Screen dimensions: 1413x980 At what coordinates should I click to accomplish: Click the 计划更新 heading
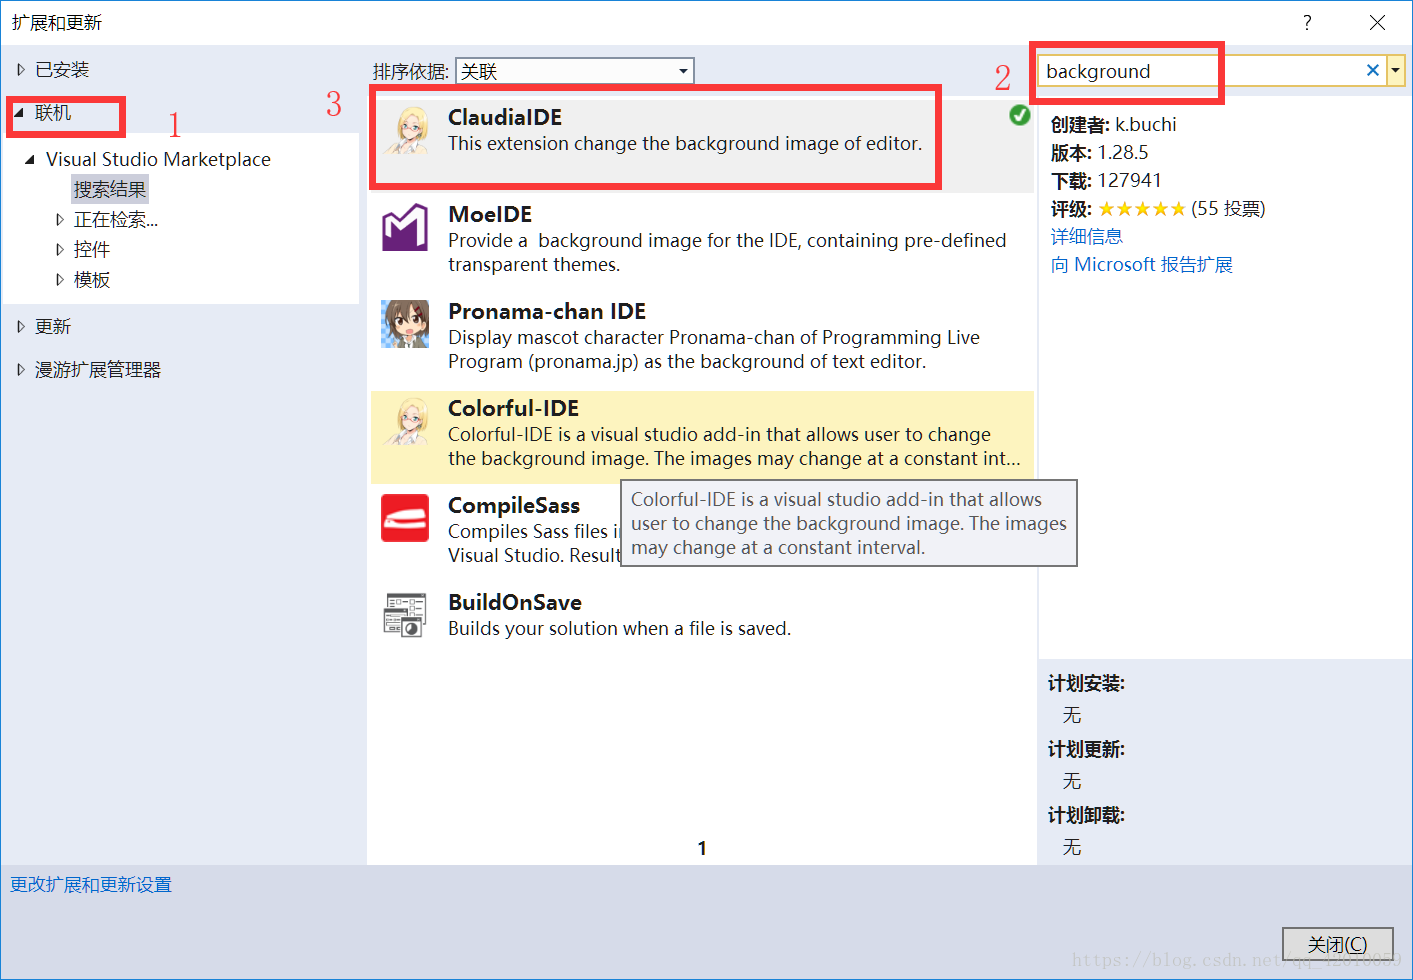[1086, 750]
